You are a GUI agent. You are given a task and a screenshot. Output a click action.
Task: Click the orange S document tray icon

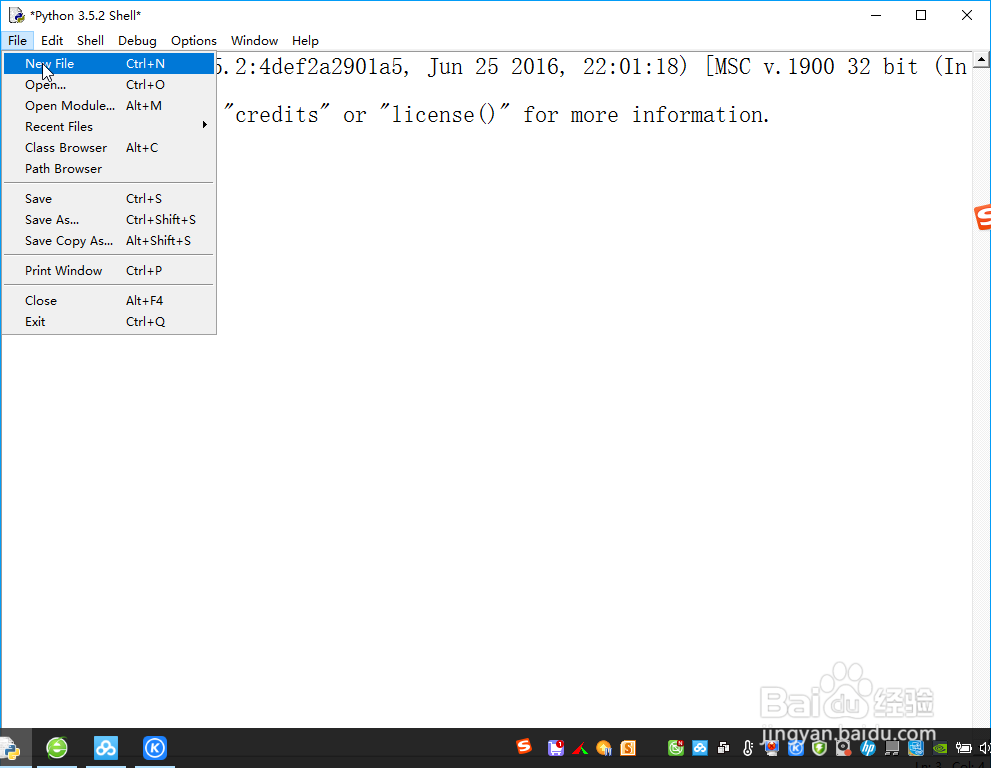(628, 748)
